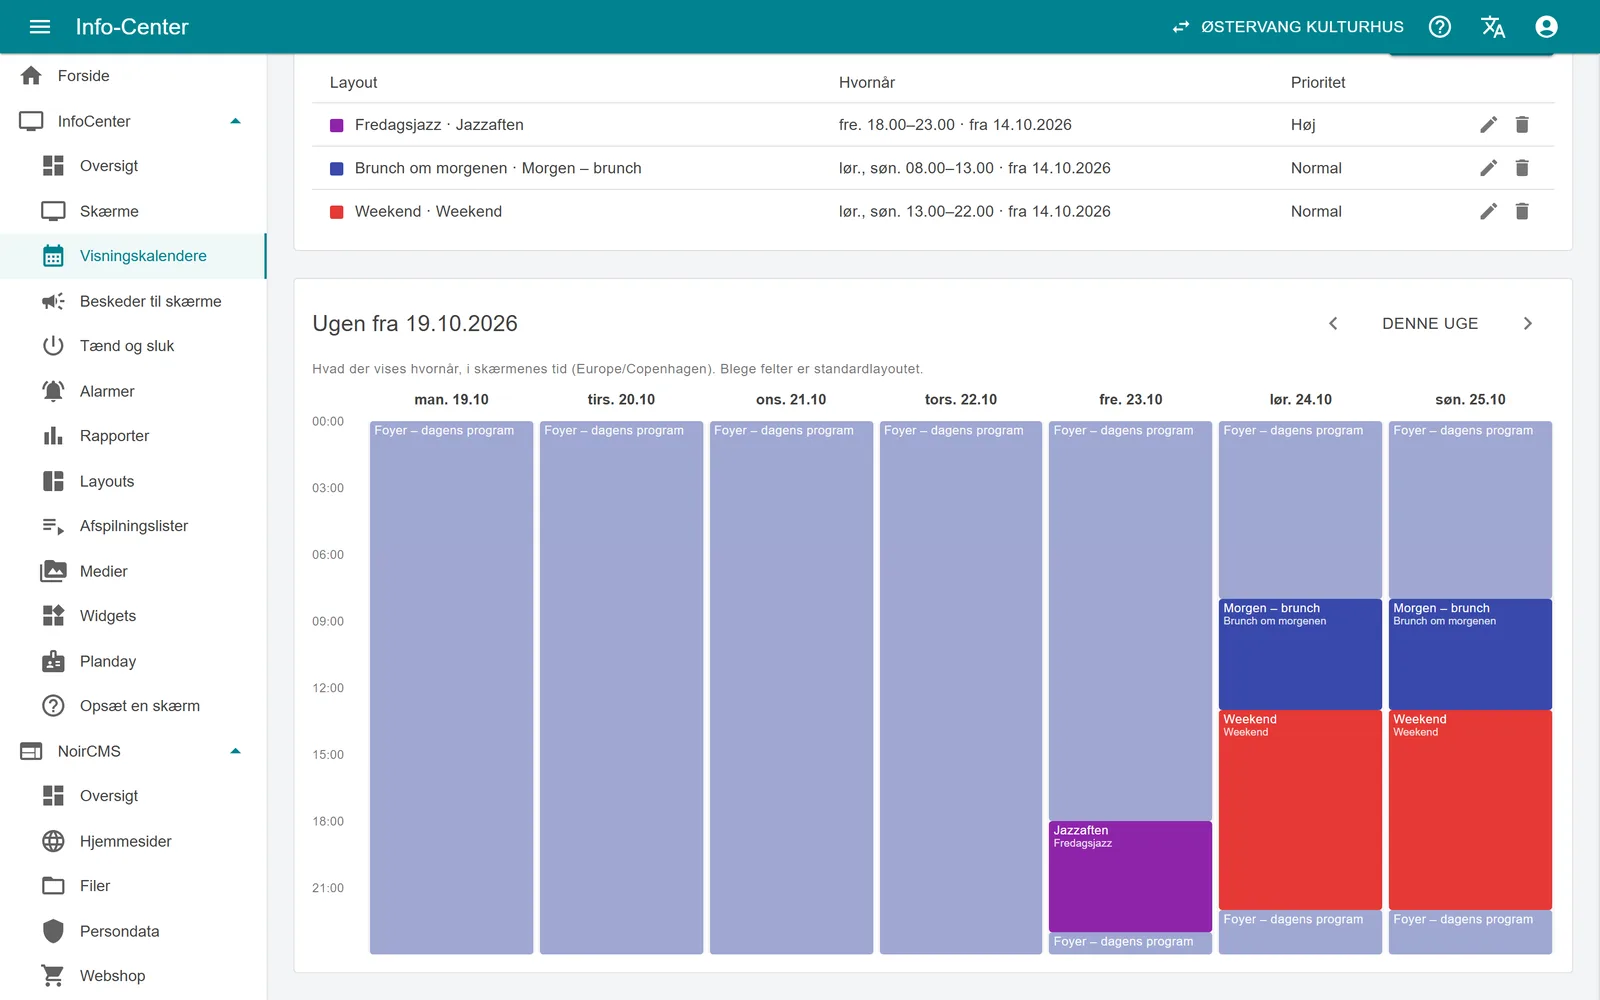Switch organization via ØSTERVANG KULTURHUS swap icon
This screenshot has height=1000, width=1600.
tap(1181, 27)
